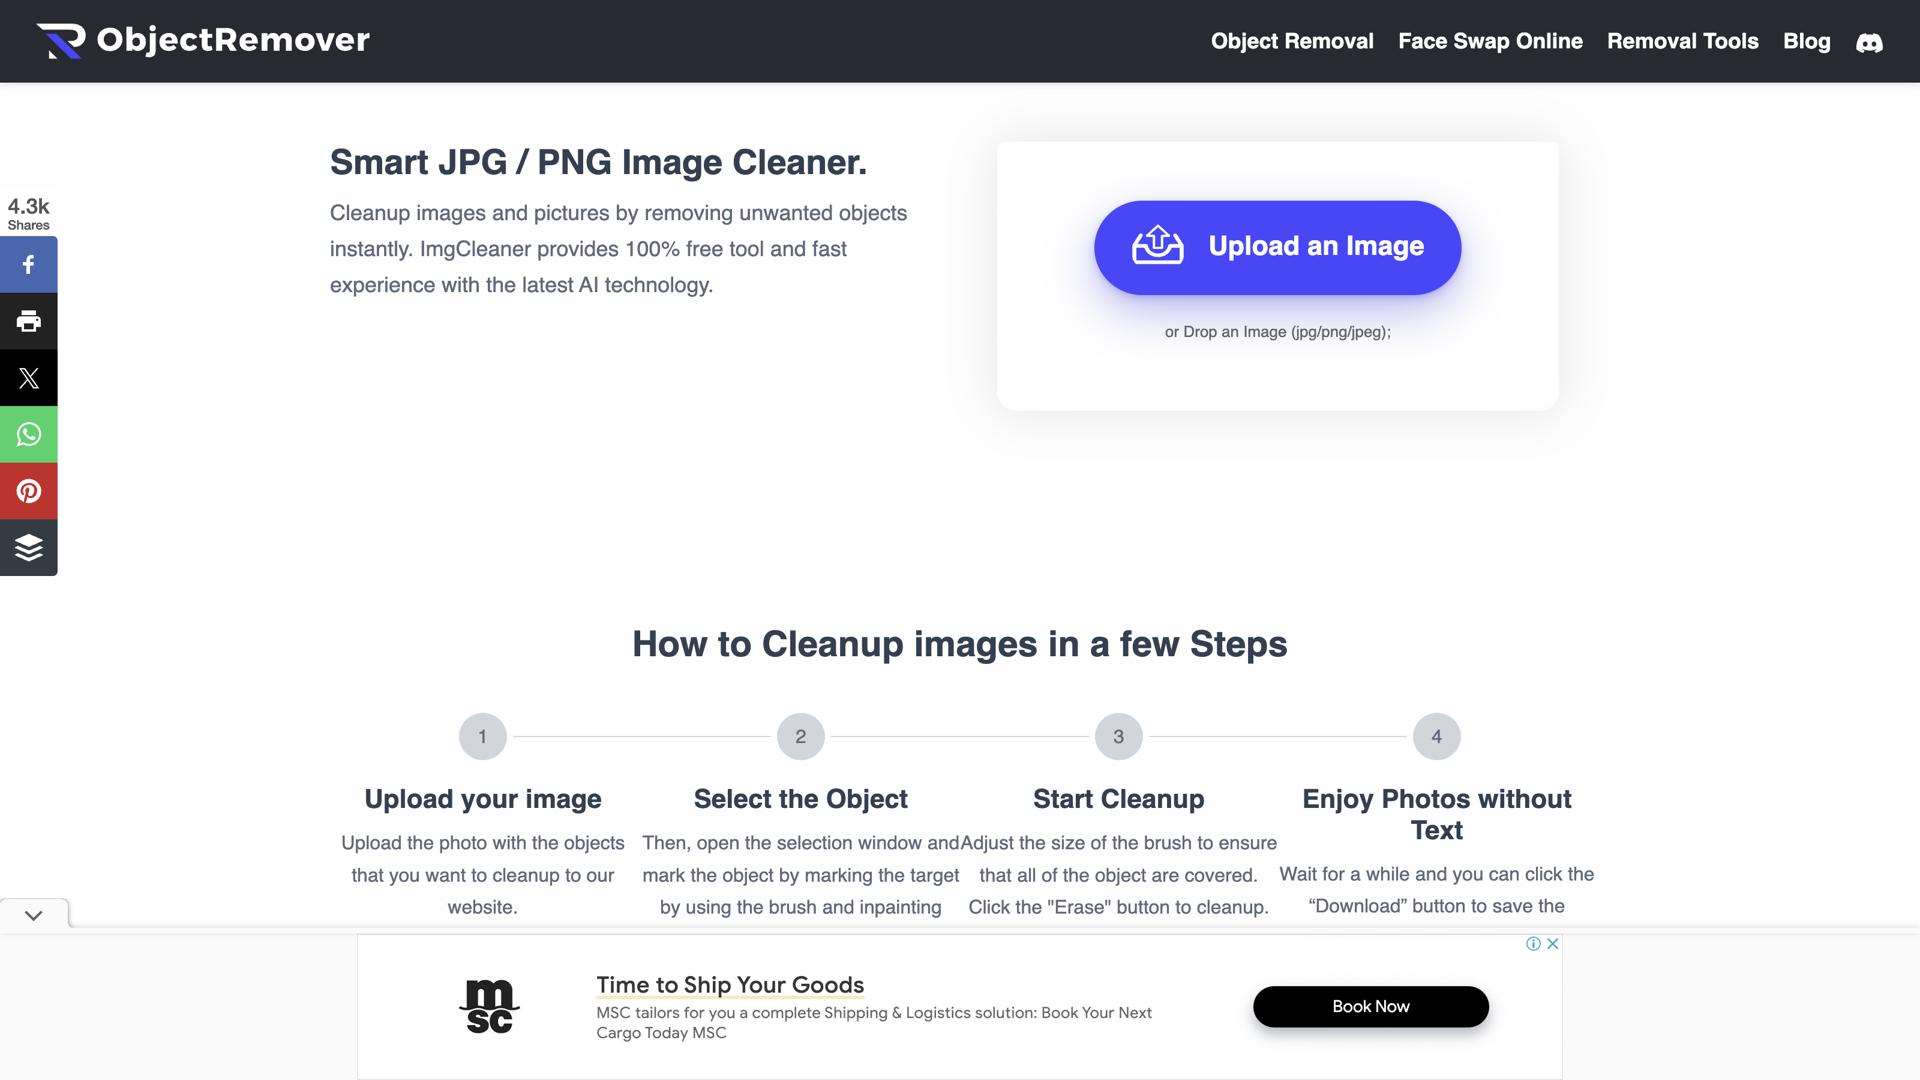Open the MSC advertiser link
Viewport: 1920px width, 1080px height.
coord(489,1006)
